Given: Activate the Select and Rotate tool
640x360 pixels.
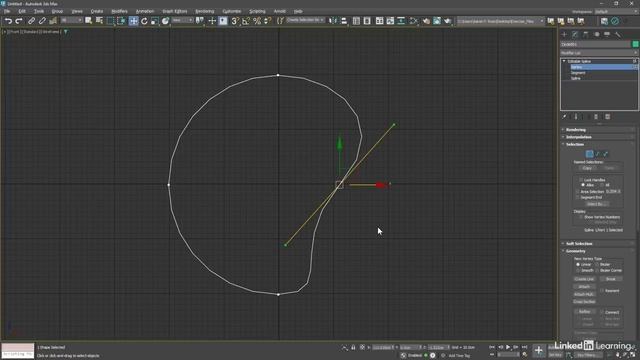Looking at the screenshot, I should (x=144, y=21).
